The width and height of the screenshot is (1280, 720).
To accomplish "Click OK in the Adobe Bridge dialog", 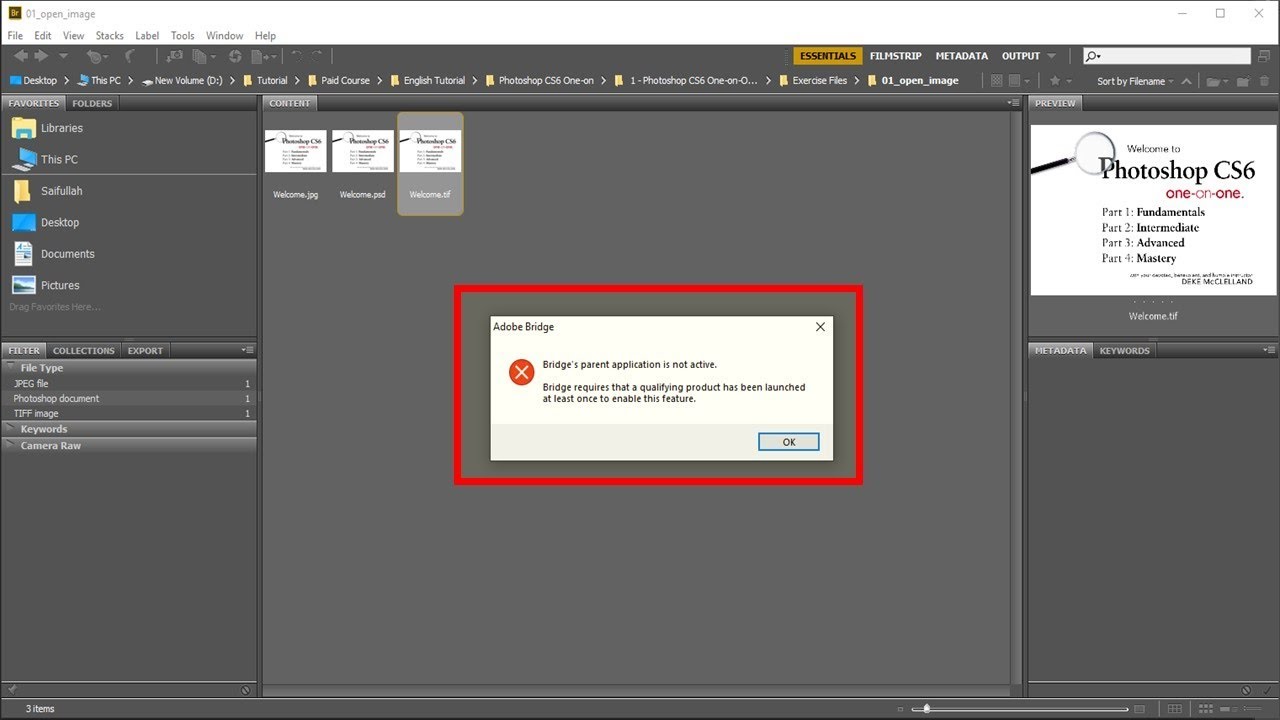I will click(789, 442).
